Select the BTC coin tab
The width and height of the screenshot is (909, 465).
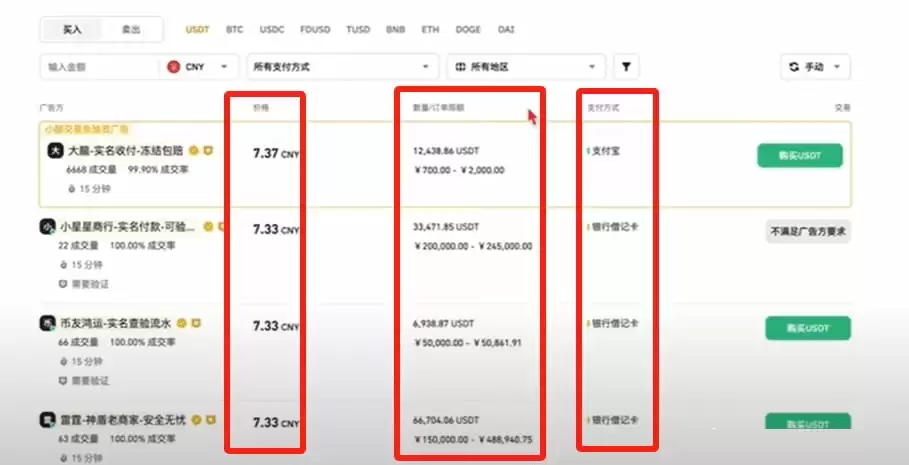click(x=235, y=30)
